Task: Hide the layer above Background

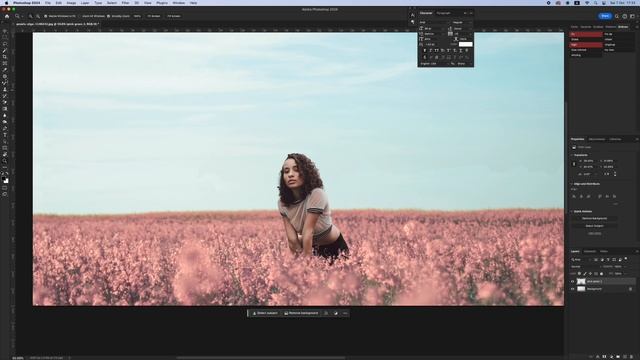Action: tap(572, 282)
